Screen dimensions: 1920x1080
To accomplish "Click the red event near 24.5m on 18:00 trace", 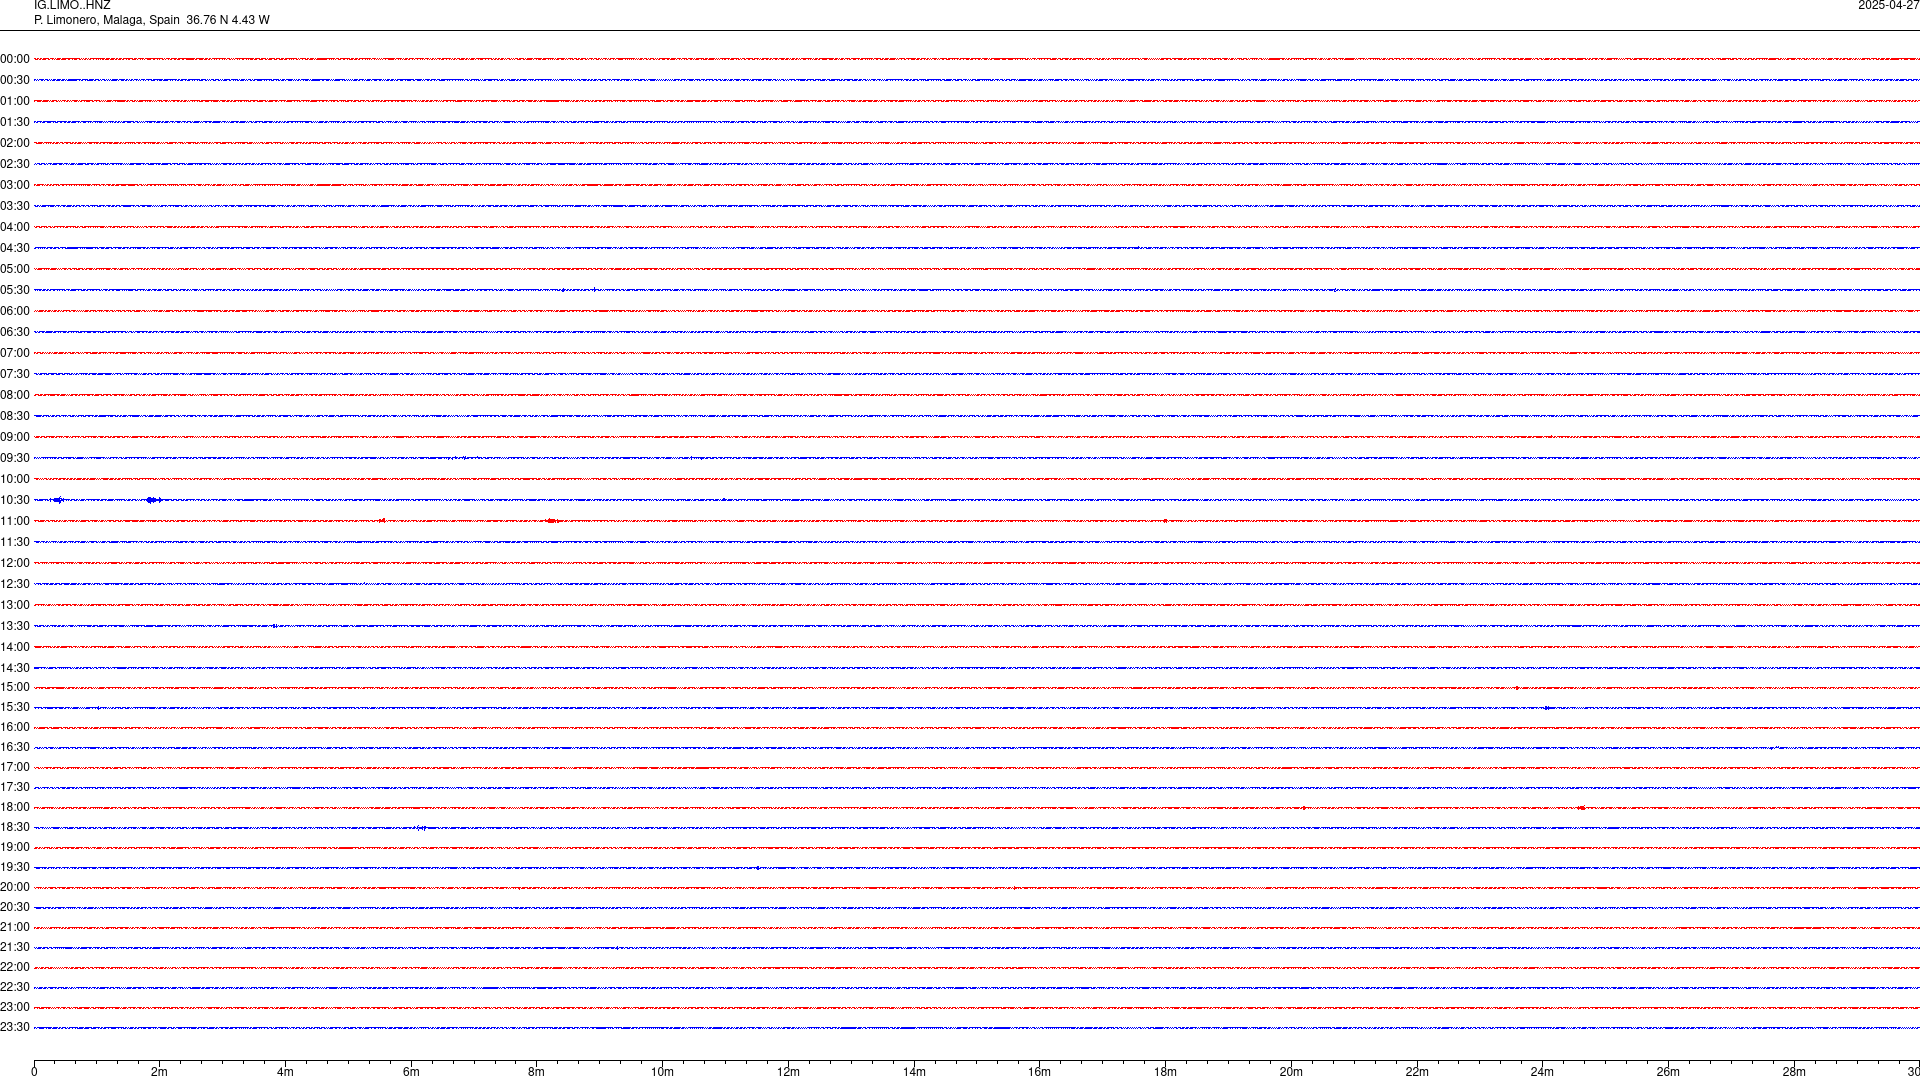I will 1581,808.
